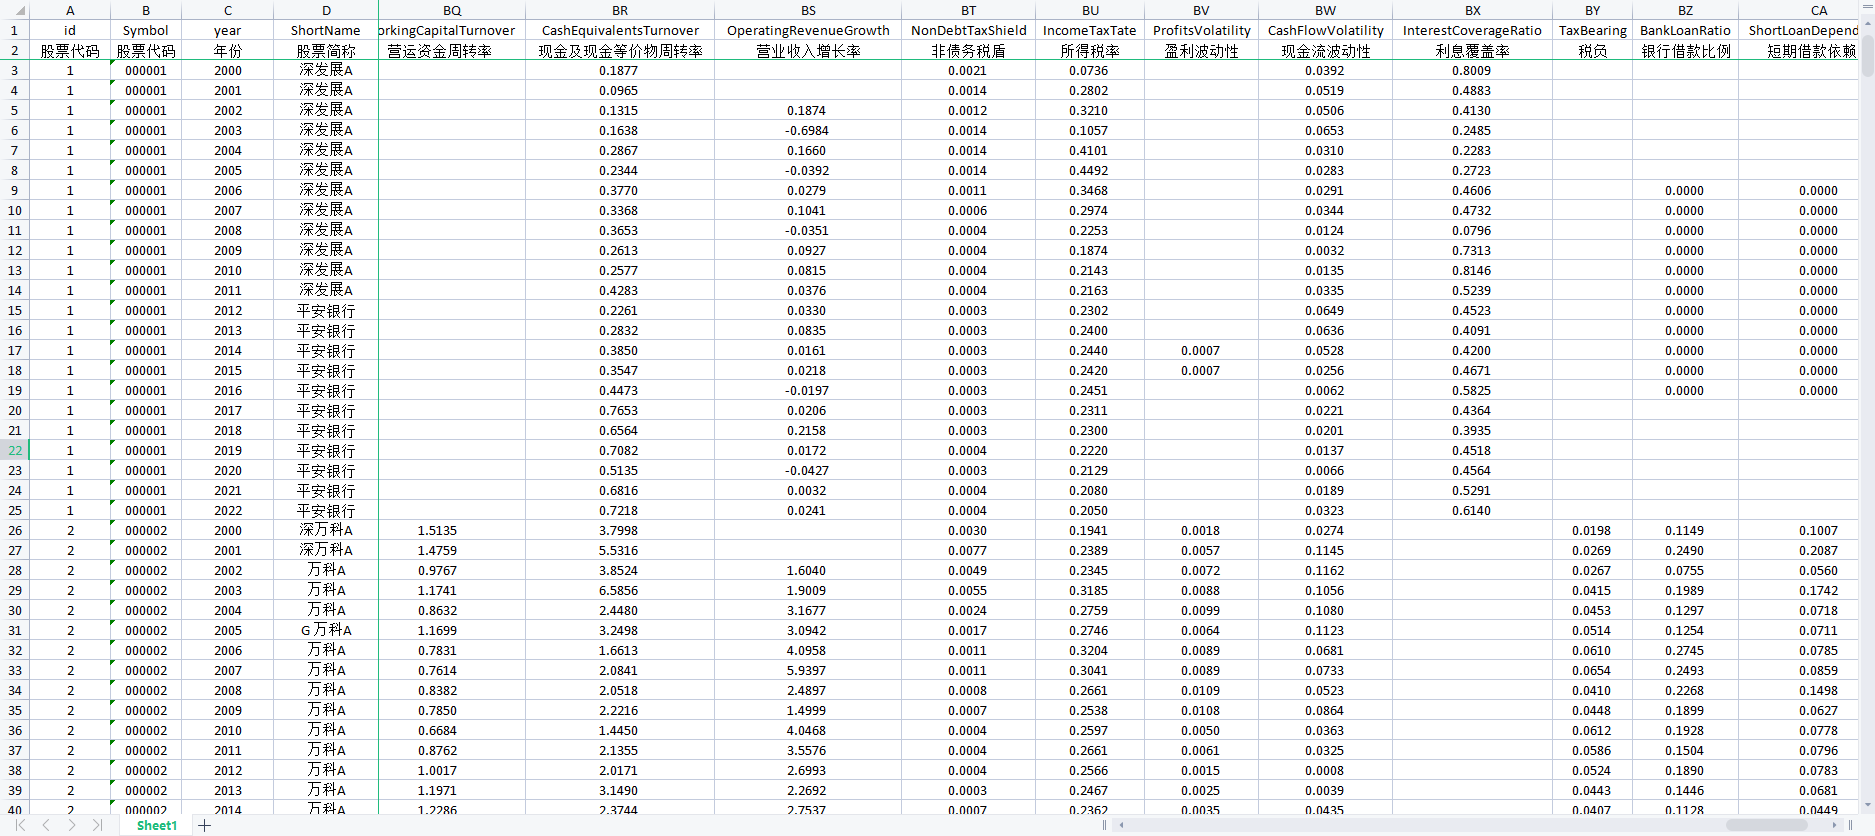Click the IncomeTaxTate header cell
Viewport: 1875px width, 836px height.
[1090, 30]
